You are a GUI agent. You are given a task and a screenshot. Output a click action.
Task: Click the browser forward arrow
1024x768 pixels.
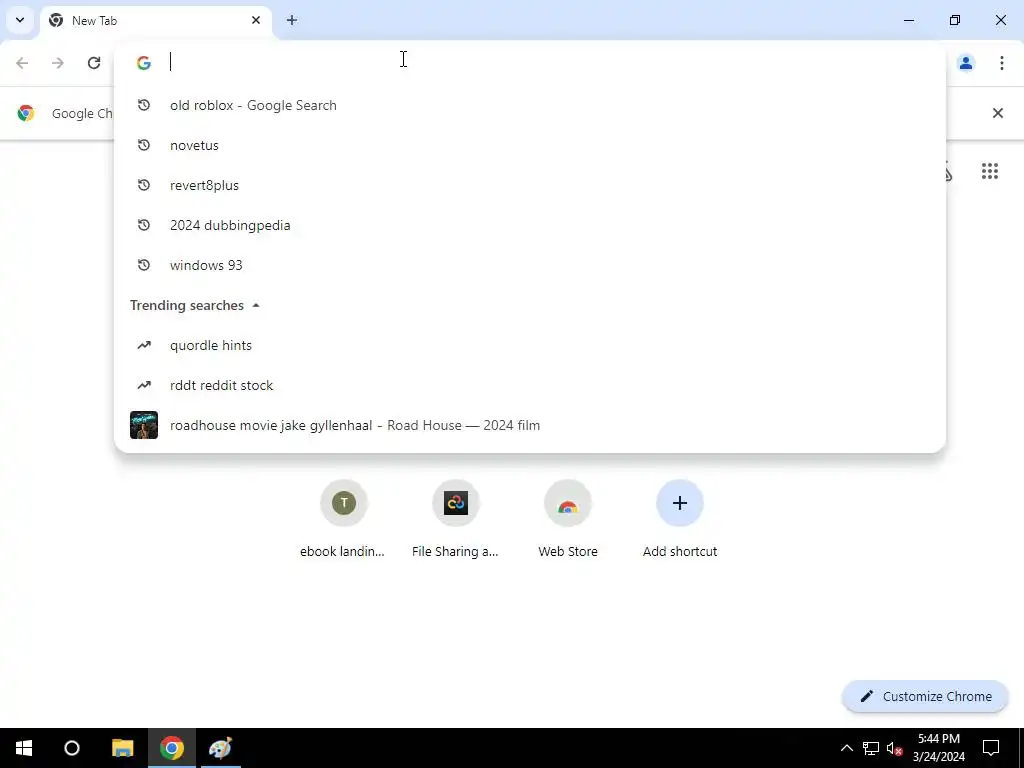pyautogui.click(x=58, y=63)
